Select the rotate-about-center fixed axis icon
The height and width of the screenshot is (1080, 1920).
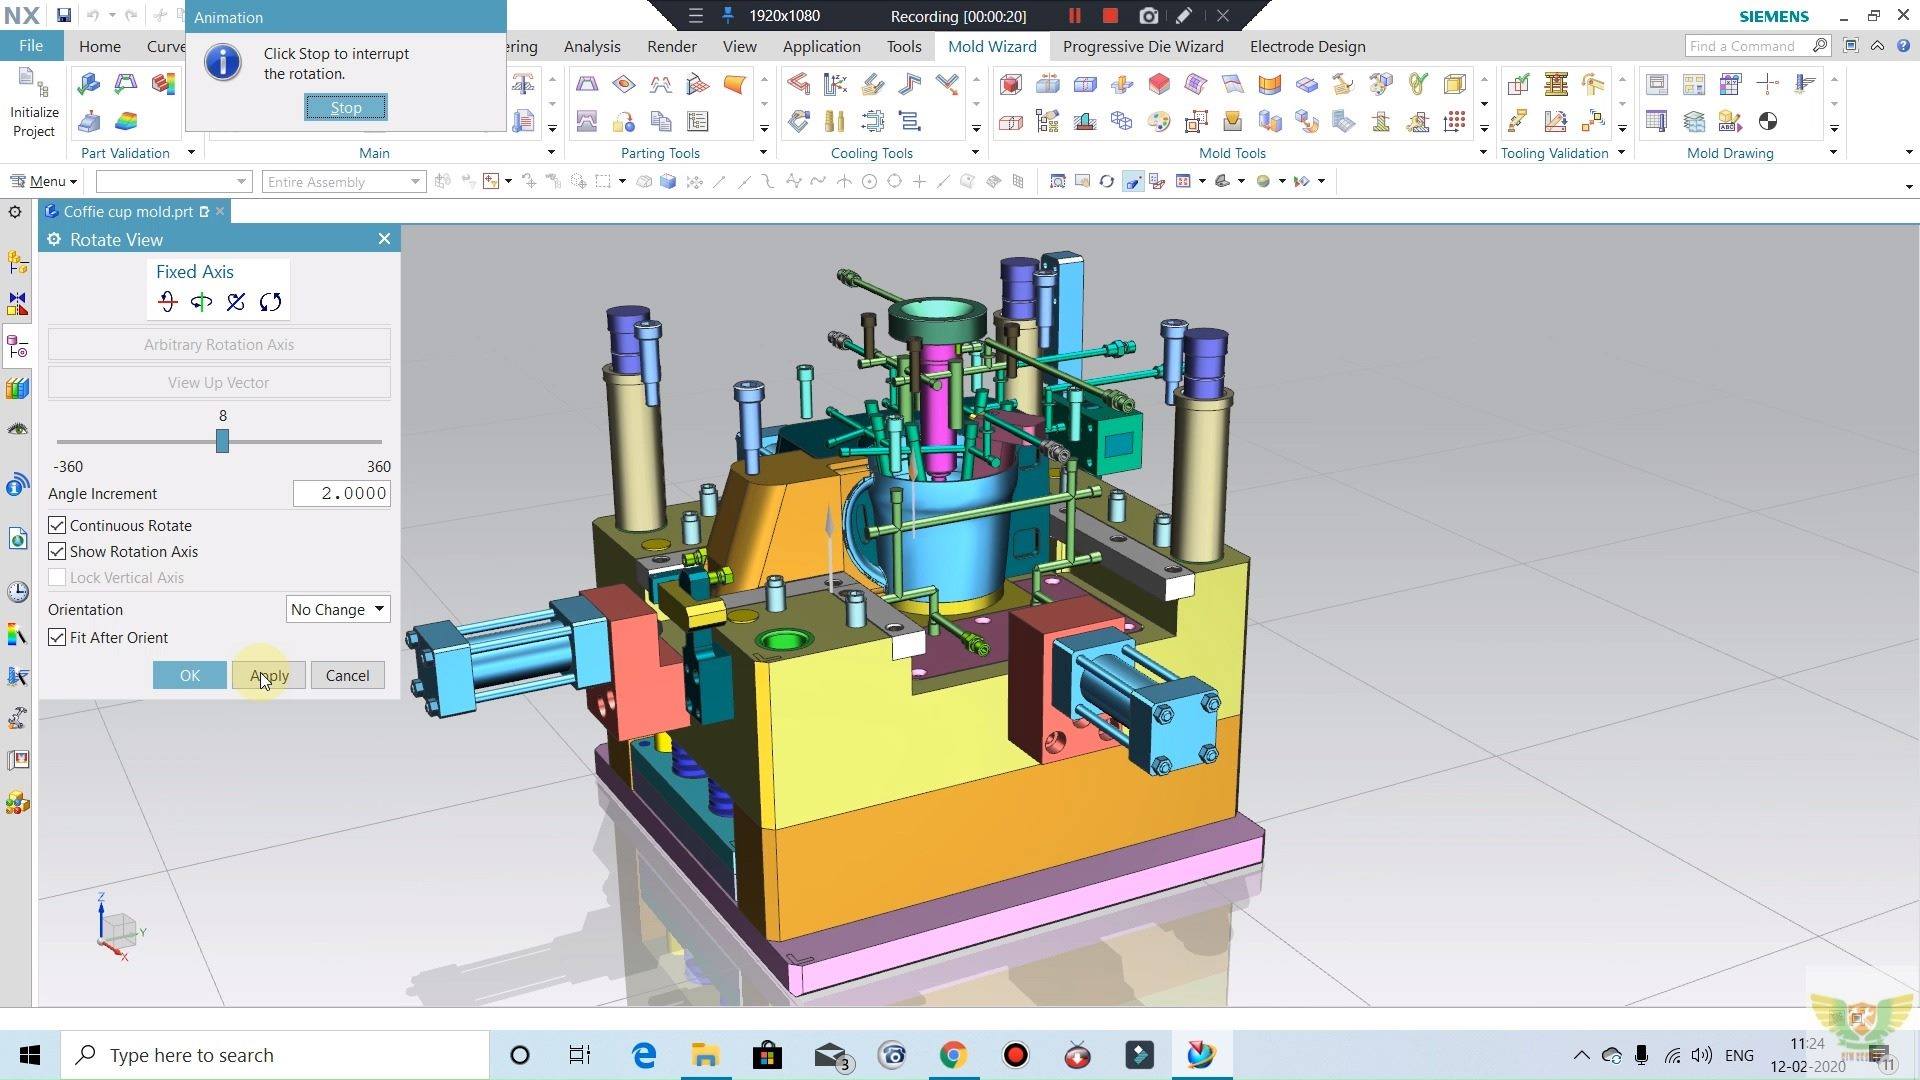(x=270, y=302)
